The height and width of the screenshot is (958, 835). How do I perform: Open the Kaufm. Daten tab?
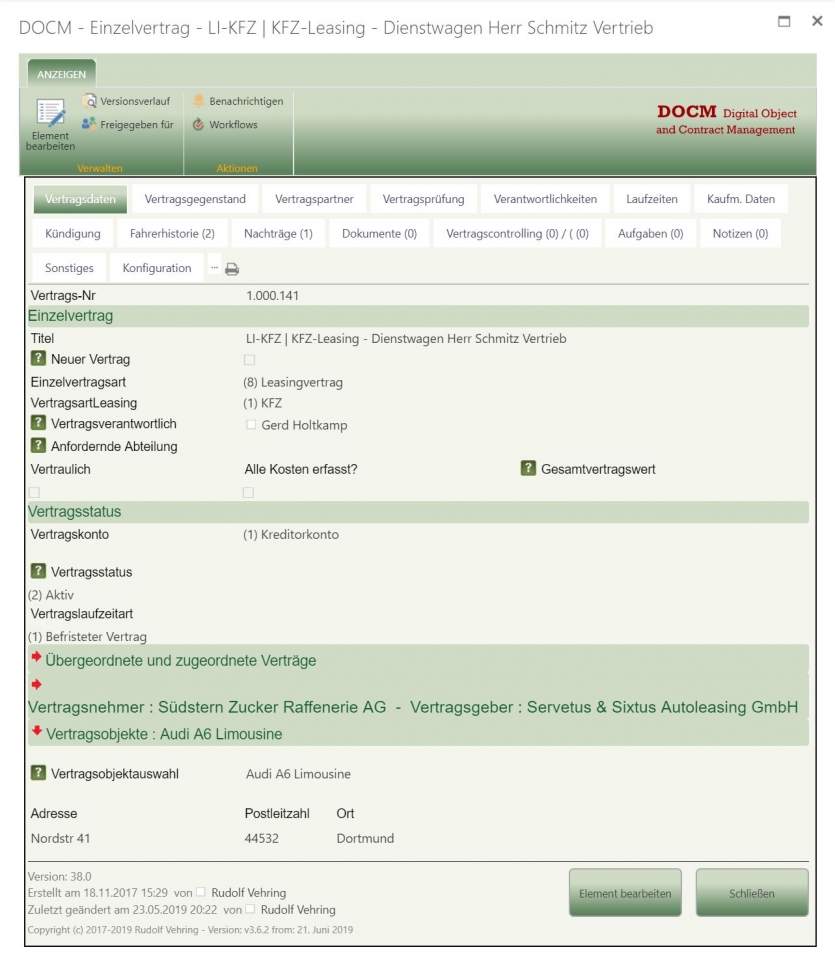click(741, 199)
